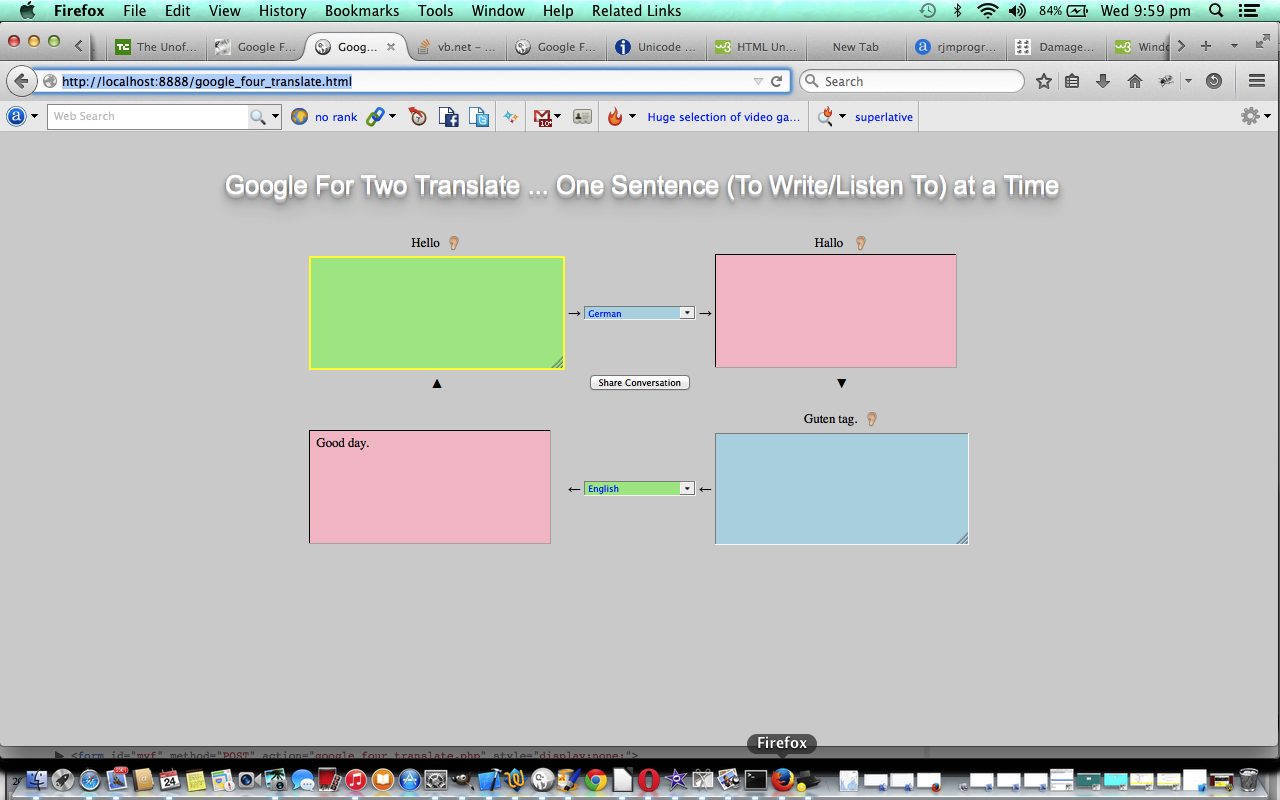Open Safari from the dock
1280x800 pixels.
(89, 780)
